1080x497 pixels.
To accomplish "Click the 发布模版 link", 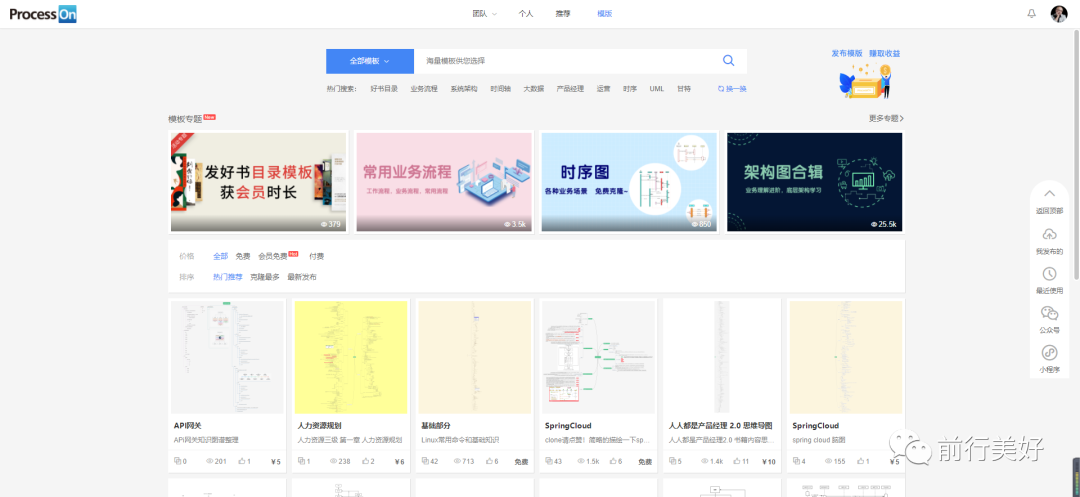I will [x=847, y=53].
